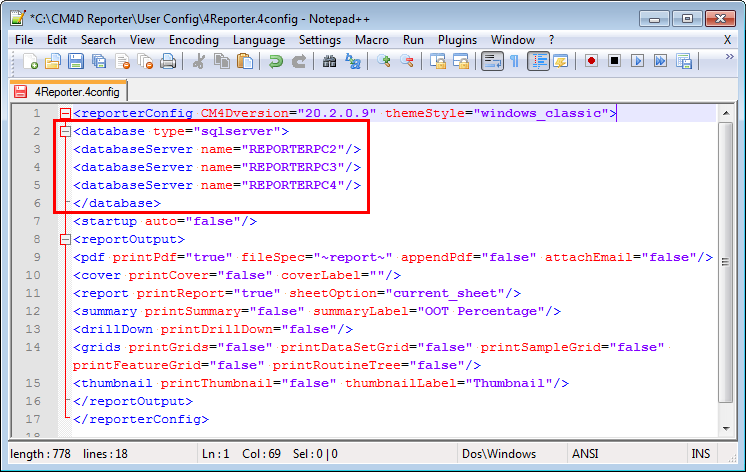Click the "sqlserver" database type value

237,131
